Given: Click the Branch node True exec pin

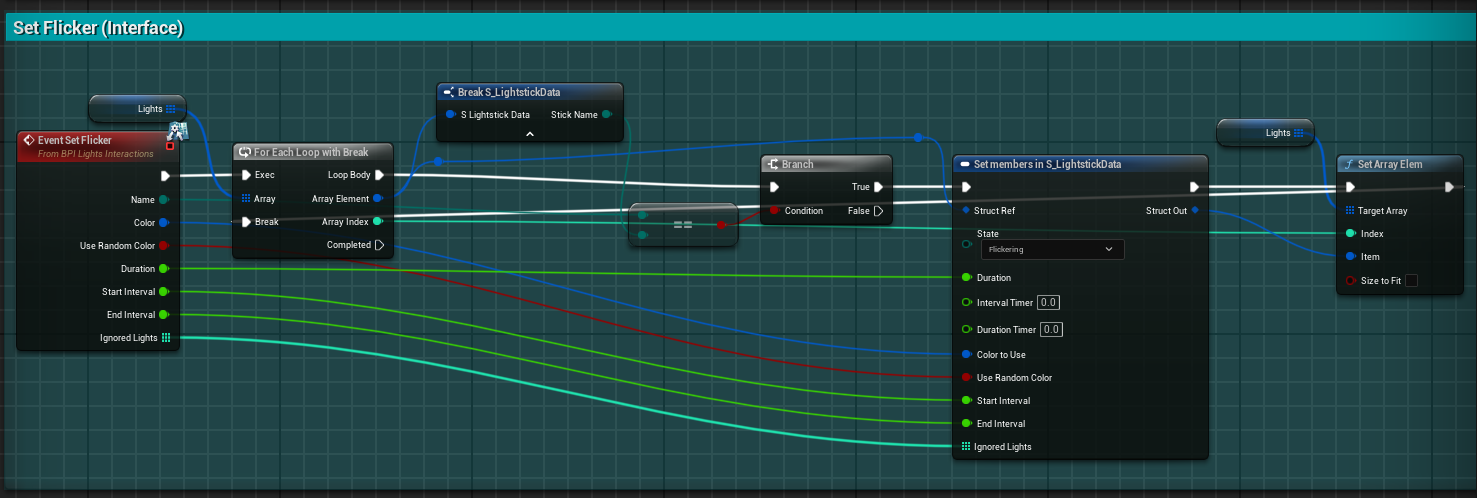Looking at the screenshot, I should (878, 187).
